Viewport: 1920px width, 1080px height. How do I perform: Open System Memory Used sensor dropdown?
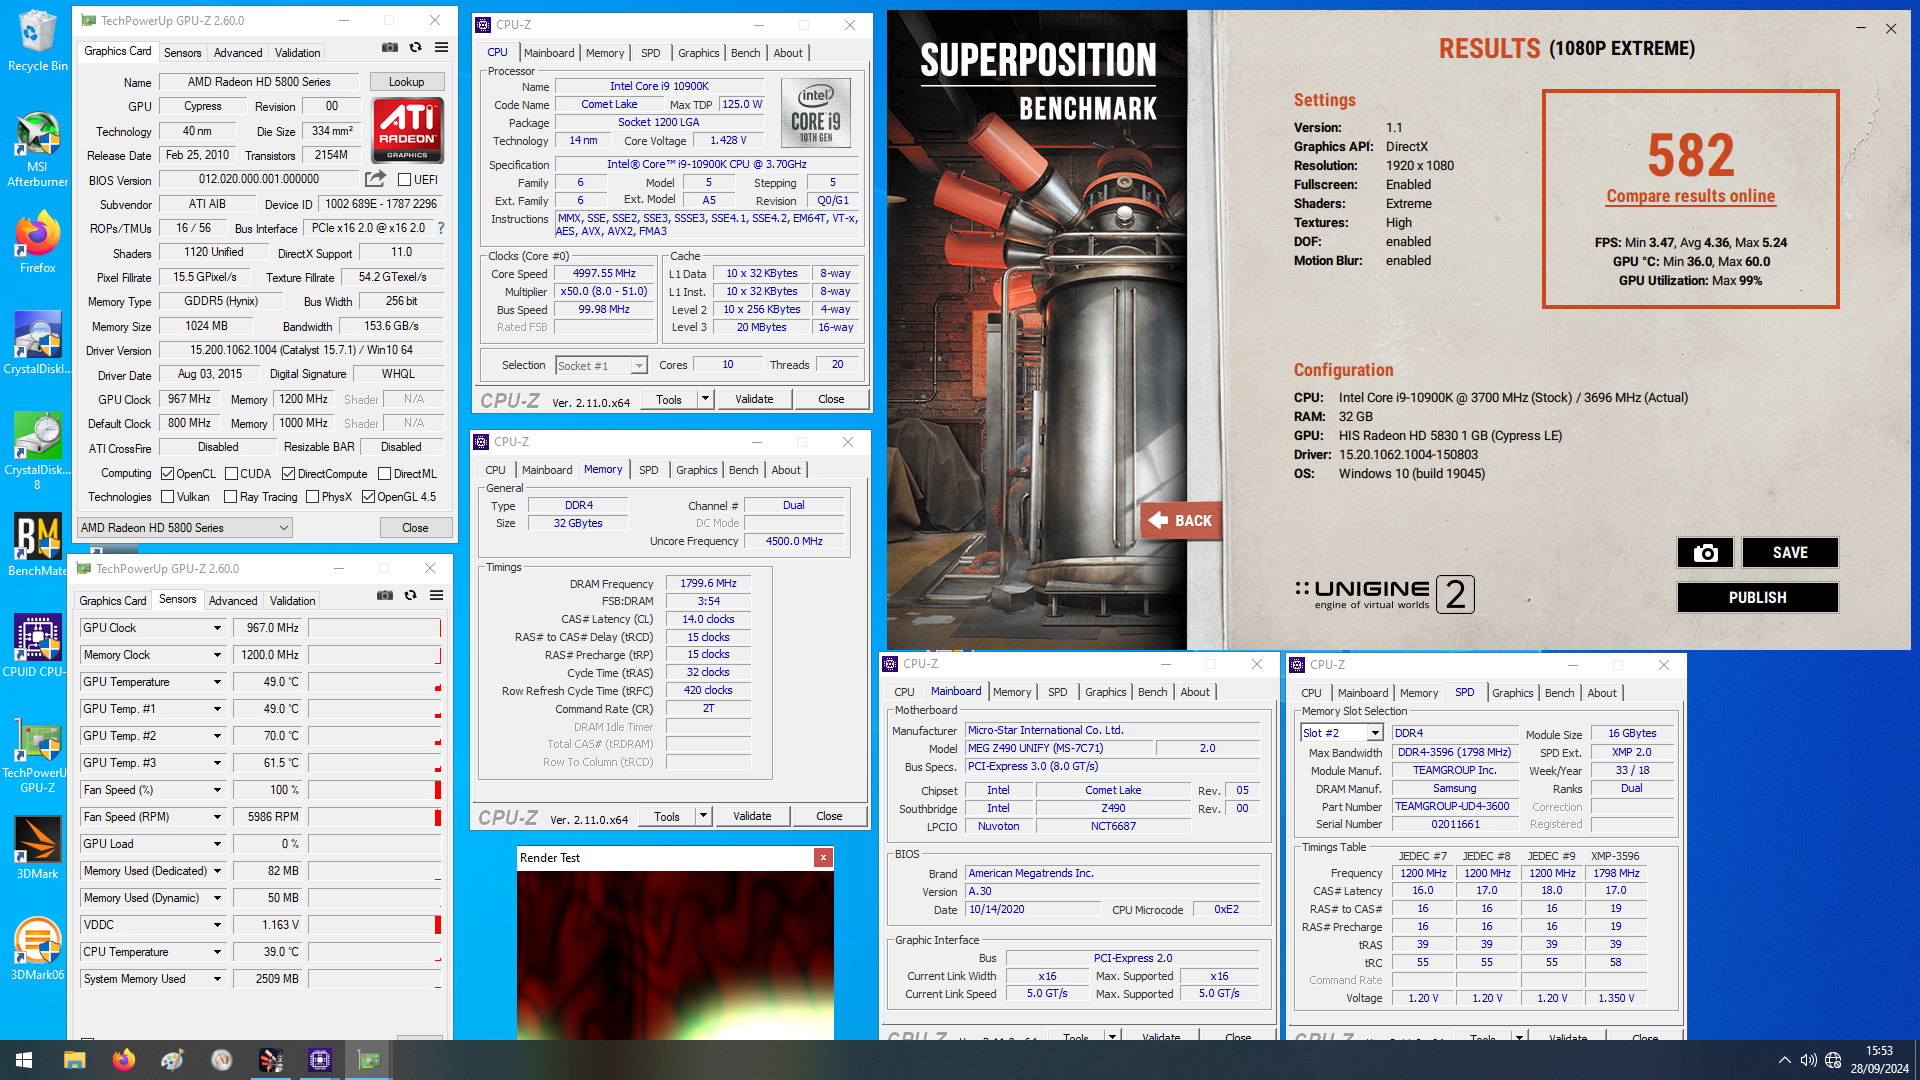click(217, 979)
